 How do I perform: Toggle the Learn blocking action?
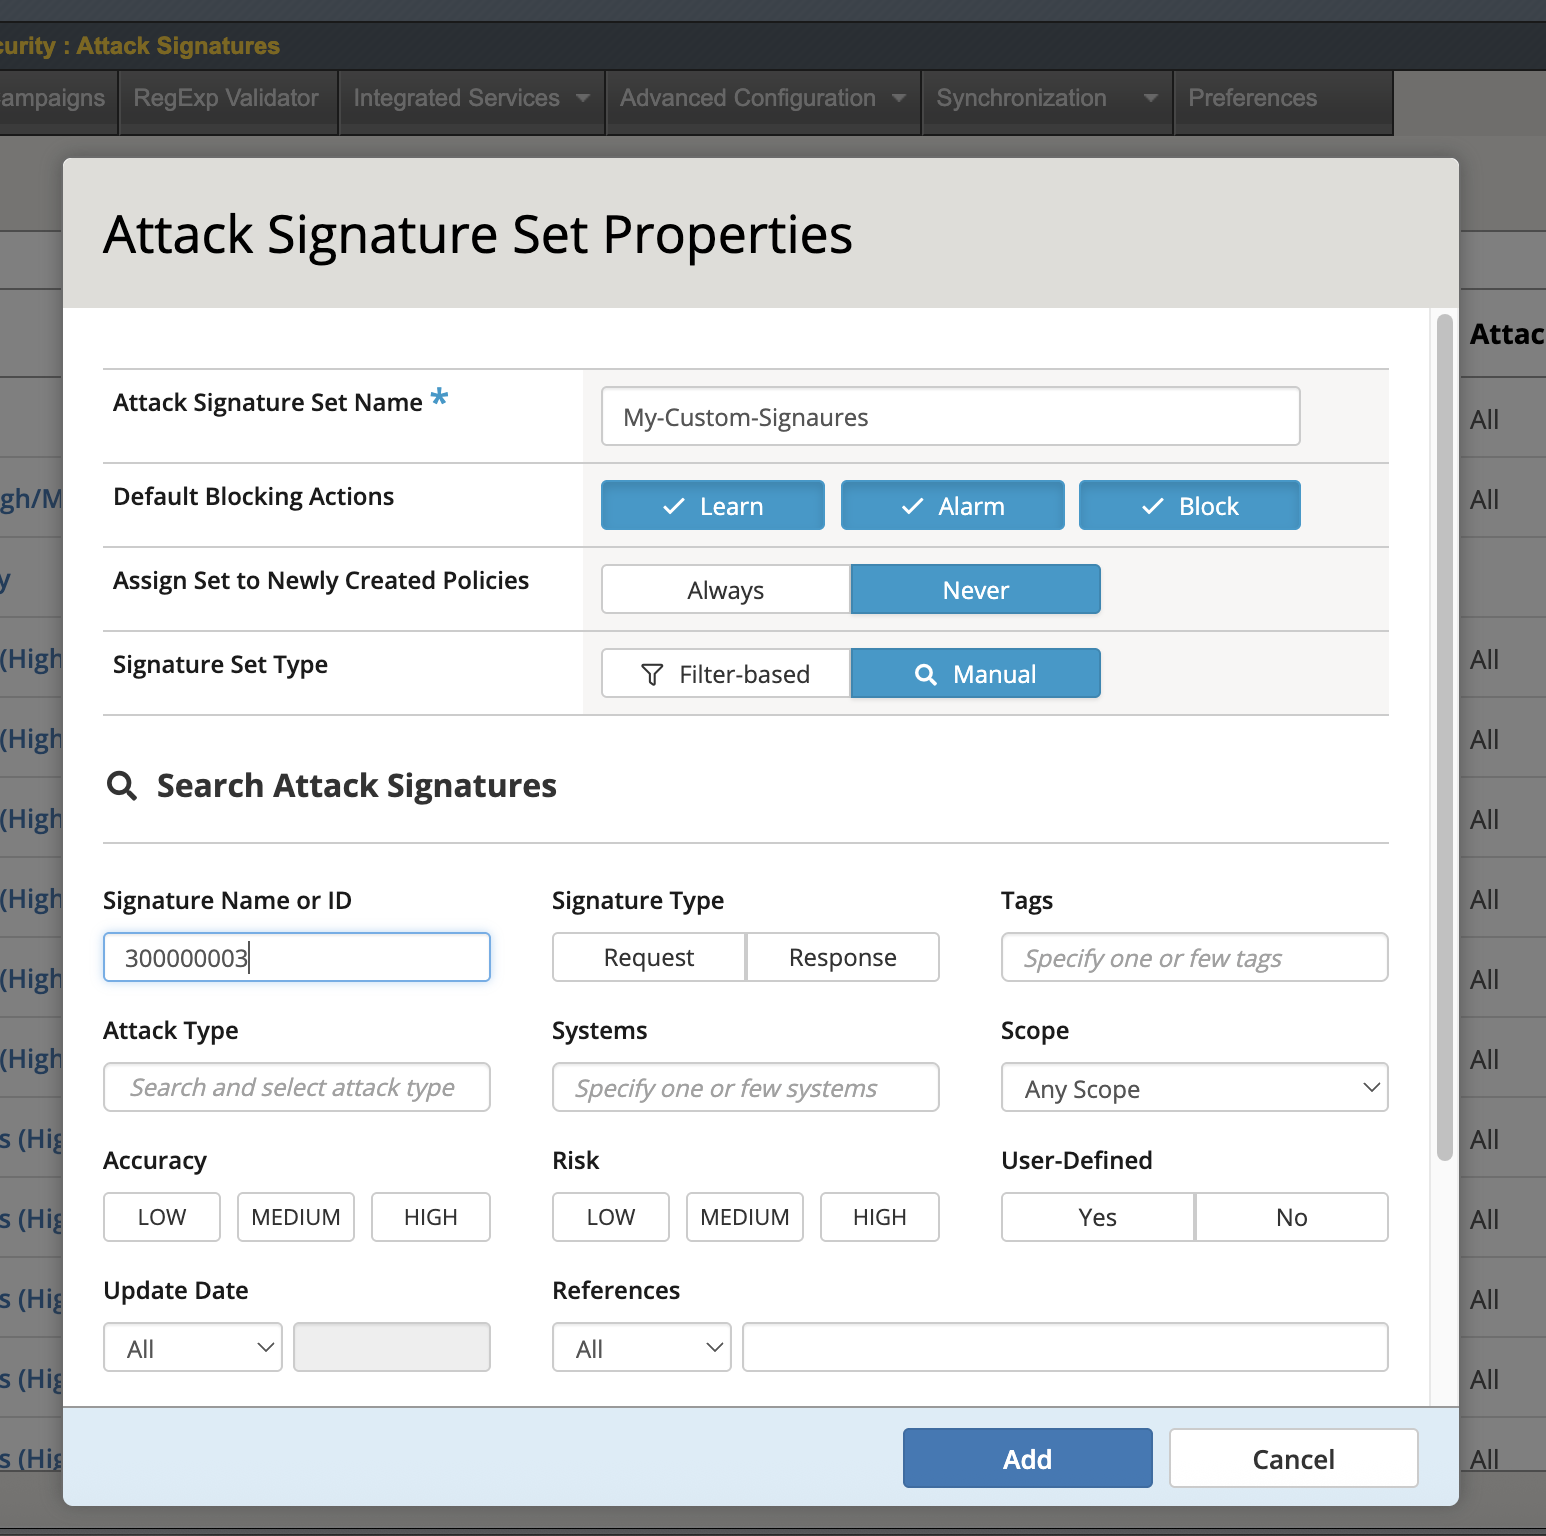coord(713,505)
